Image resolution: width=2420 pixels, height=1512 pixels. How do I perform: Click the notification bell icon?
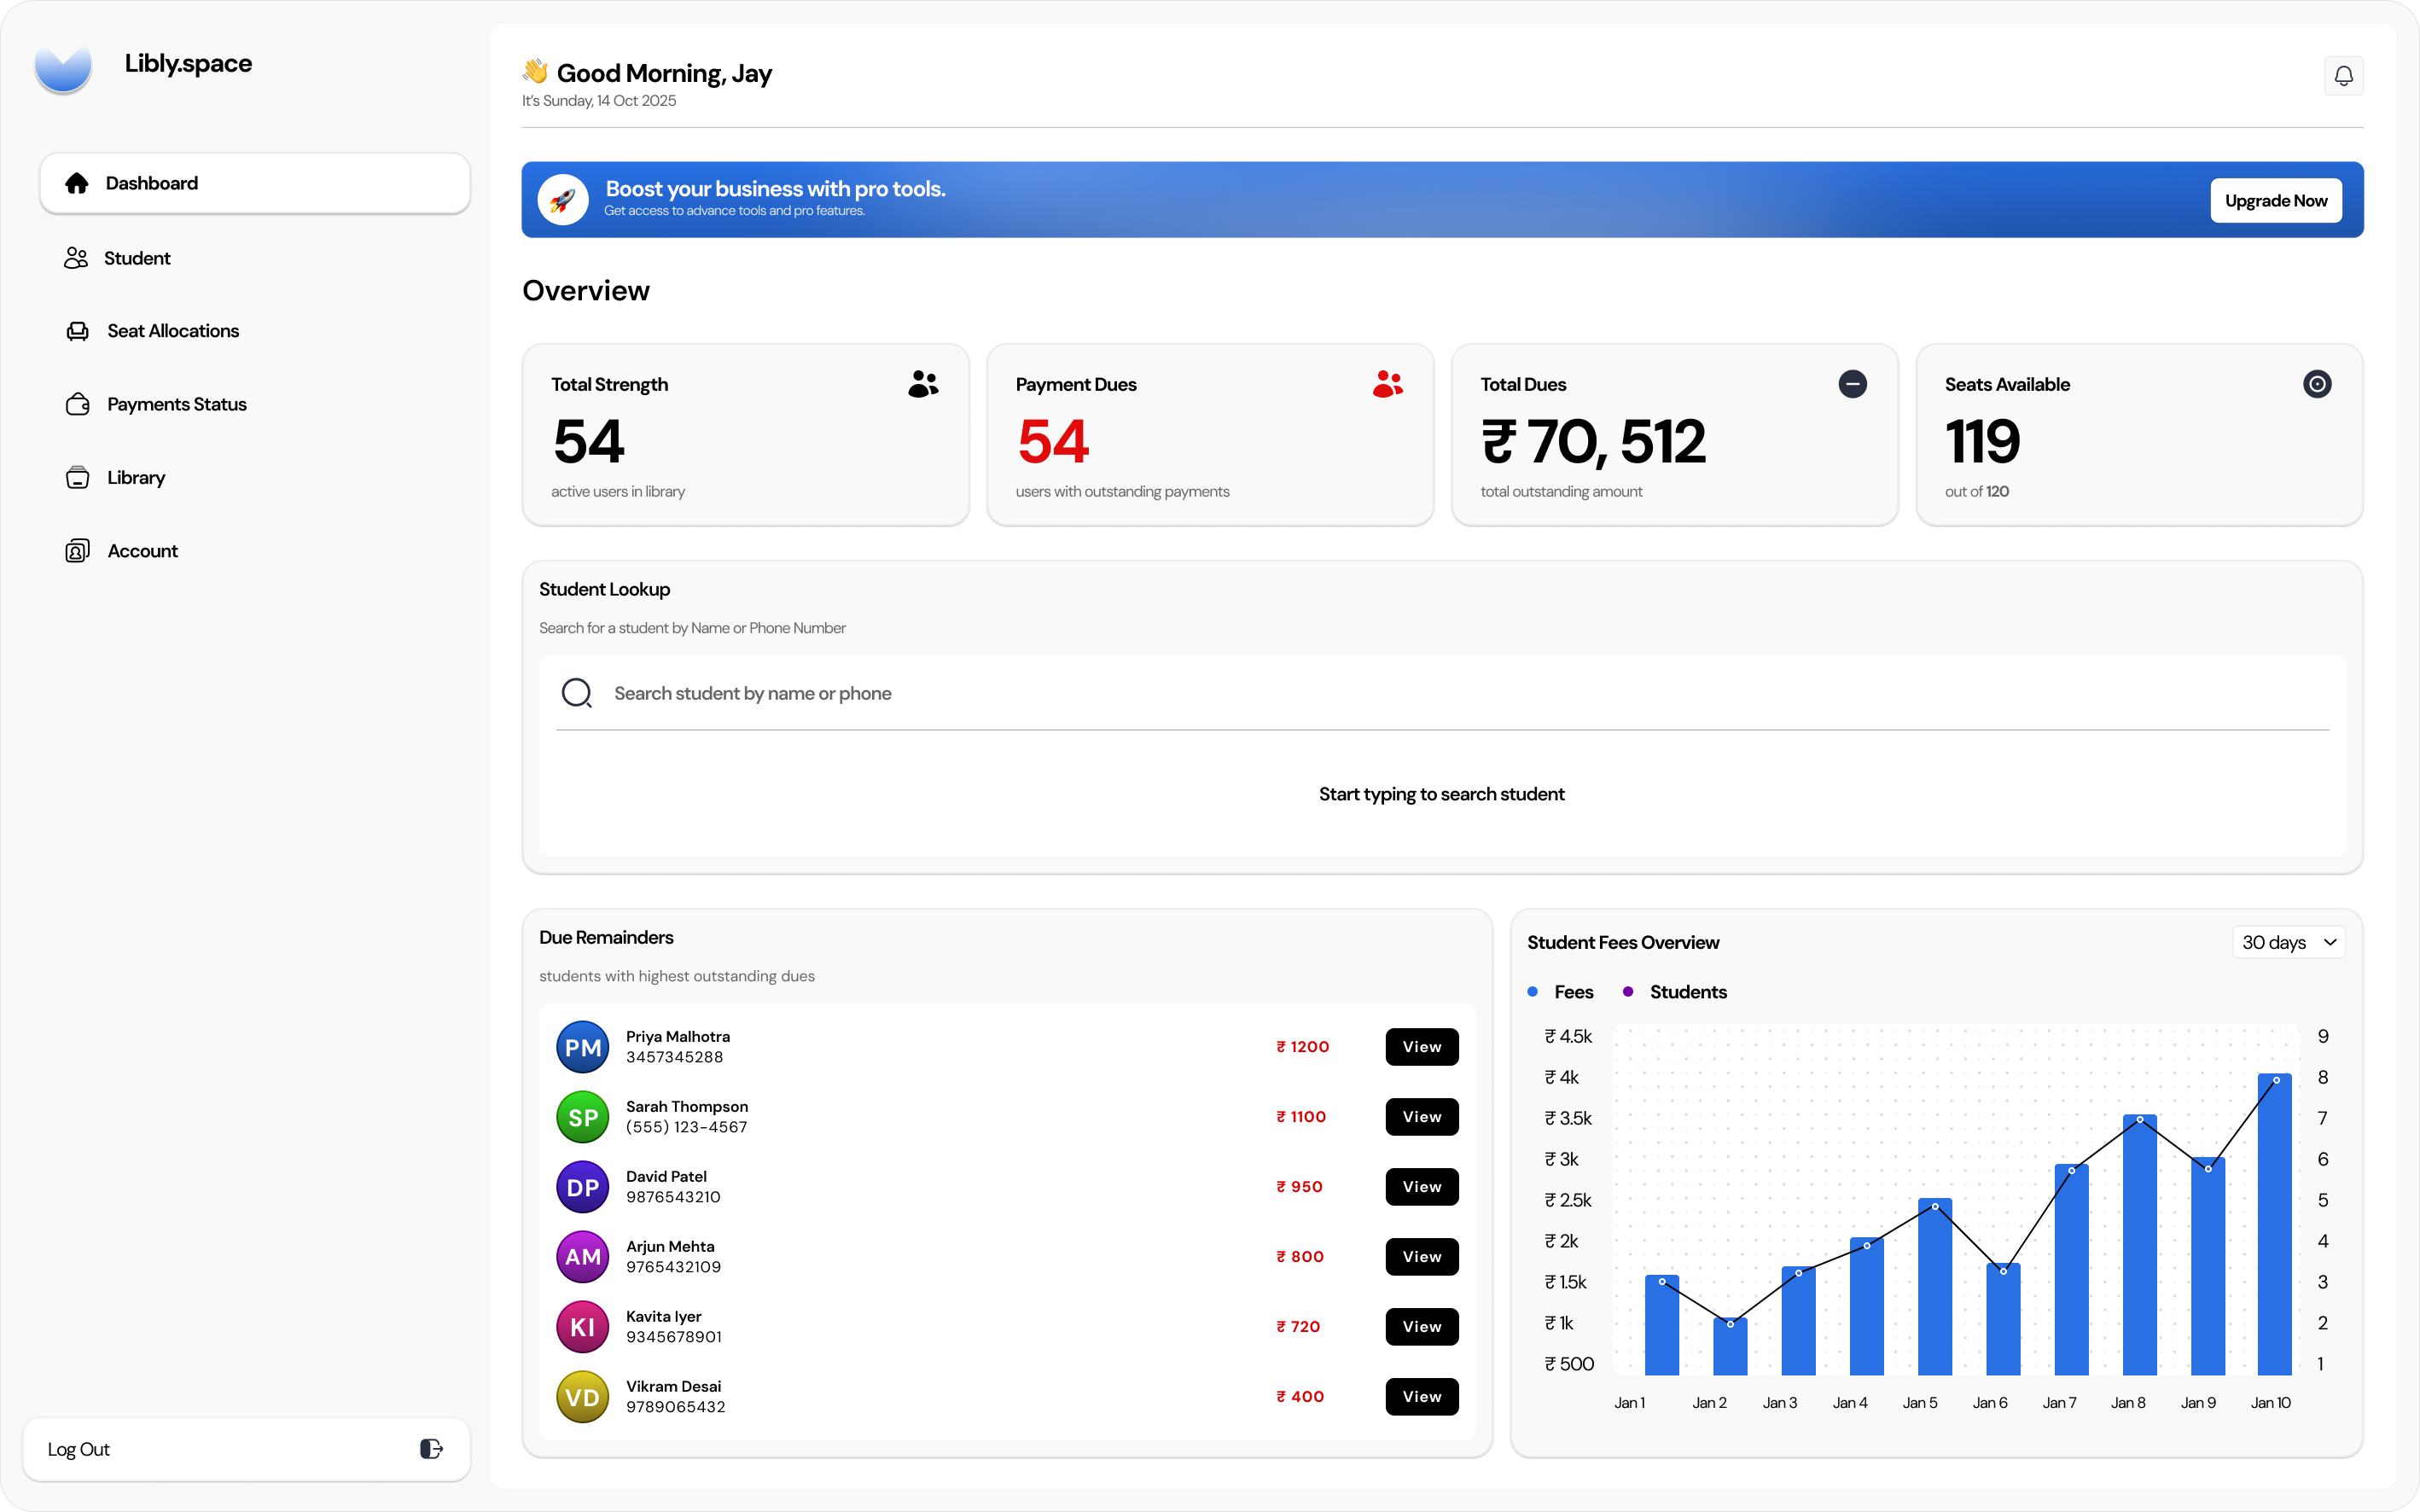pos(2343,76)
